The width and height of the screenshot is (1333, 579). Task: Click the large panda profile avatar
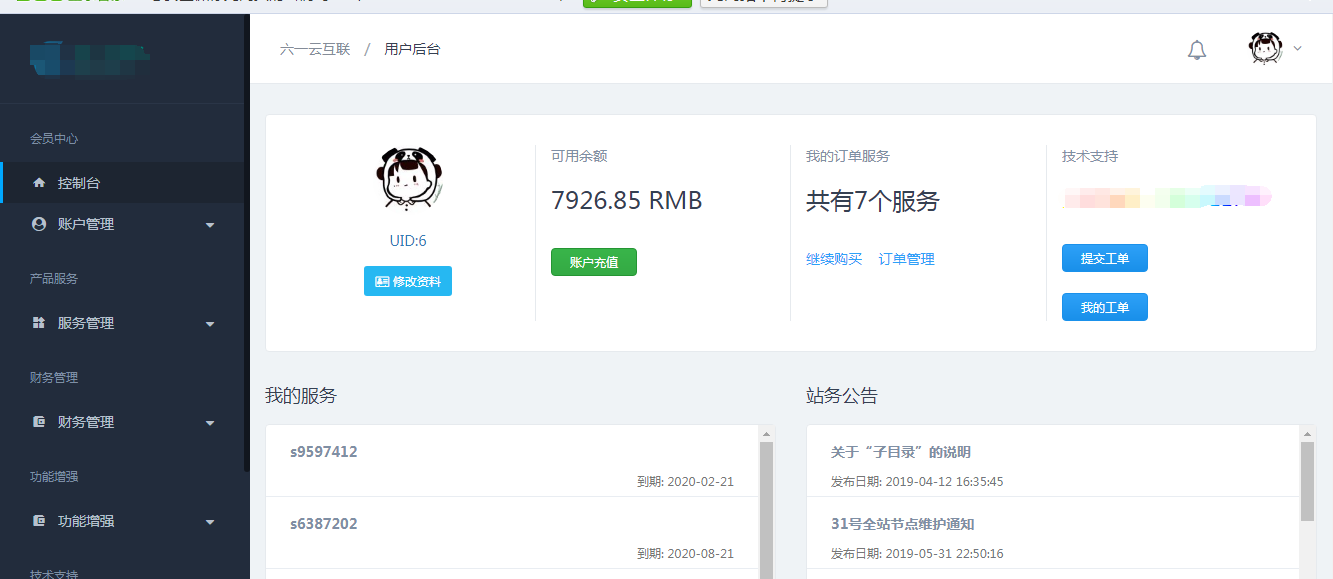(408, 180)
